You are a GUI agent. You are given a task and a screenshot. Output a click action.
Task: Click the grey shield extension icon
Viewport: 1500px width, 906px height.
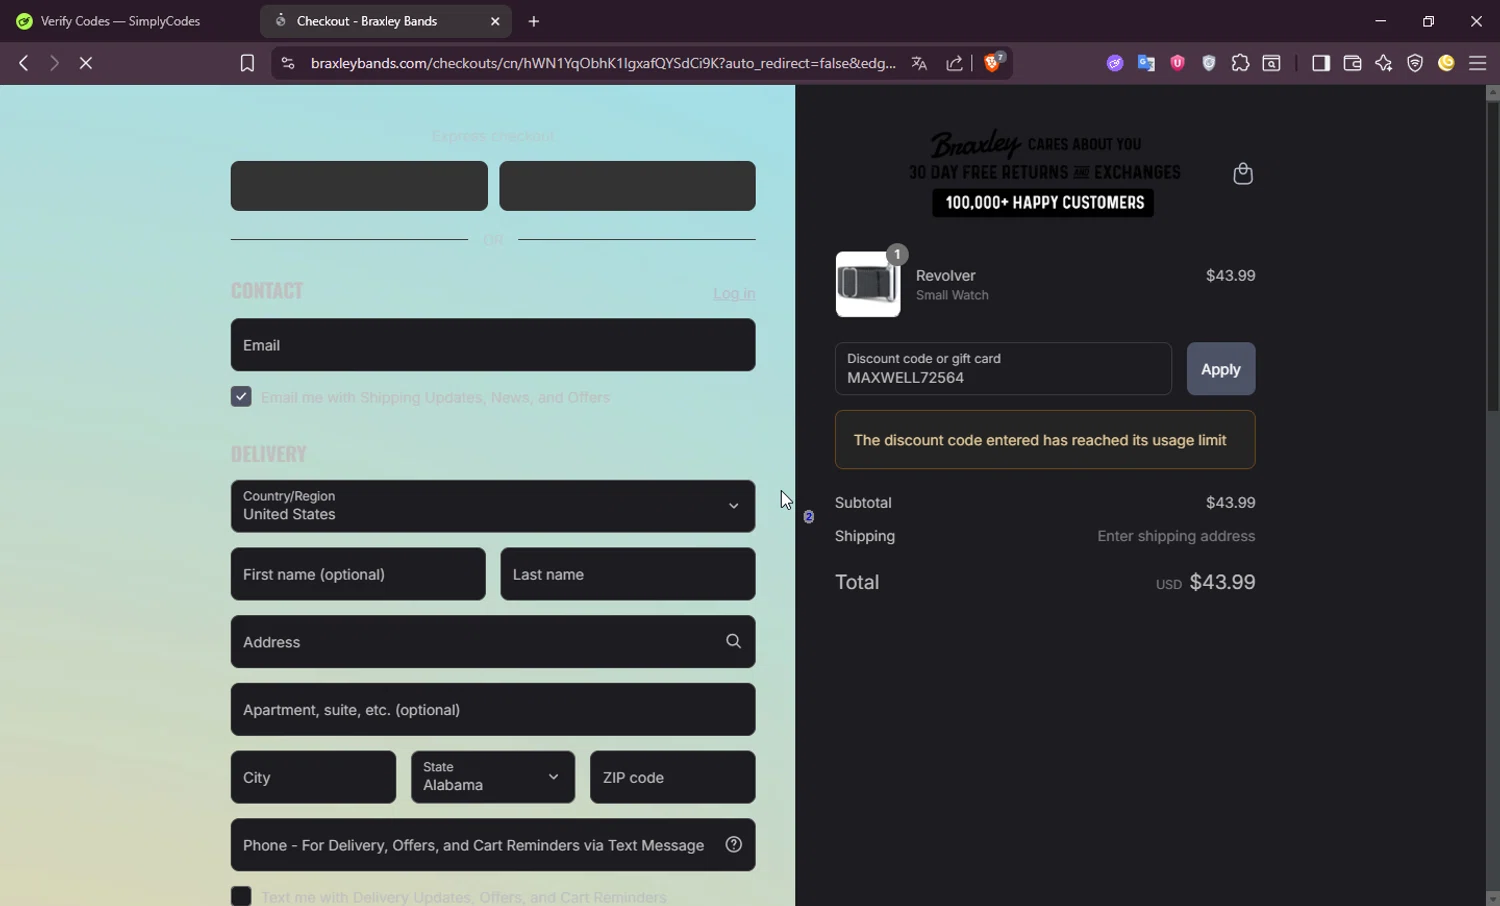1209,63
